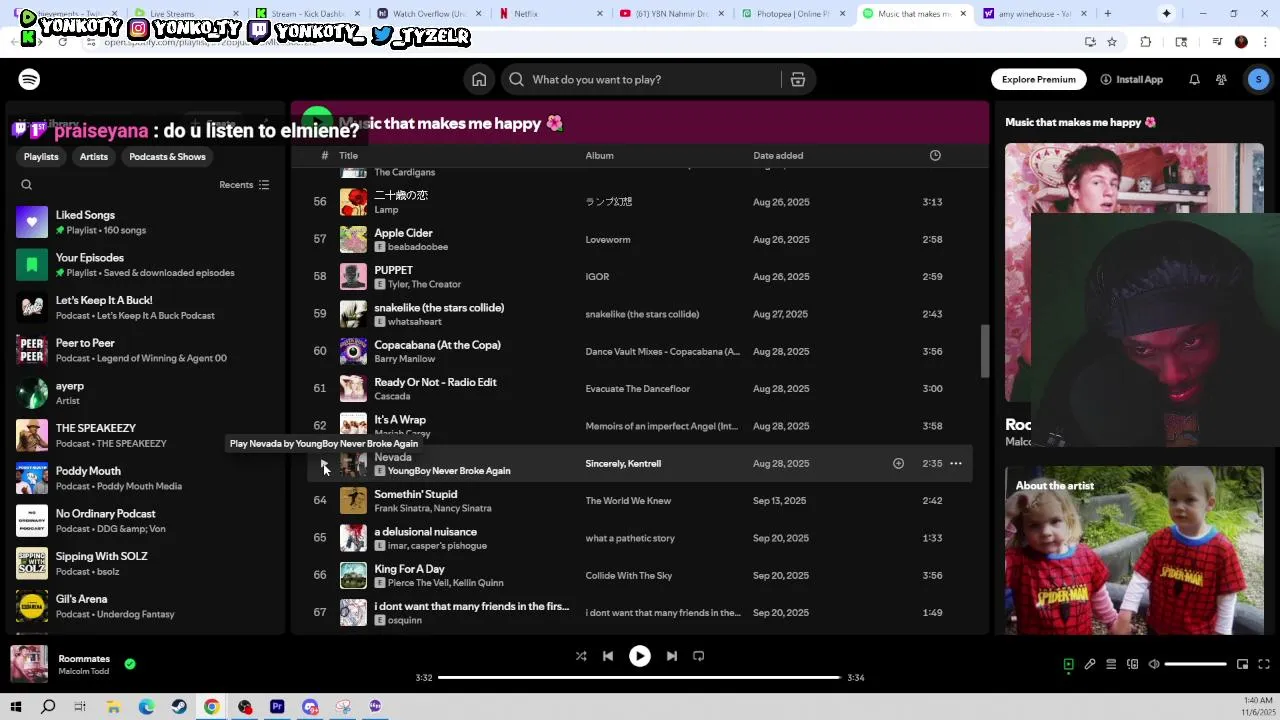Screen dimensions: 1280x720
Task: Open Roommates album art thumbnail
Action: 29,664
